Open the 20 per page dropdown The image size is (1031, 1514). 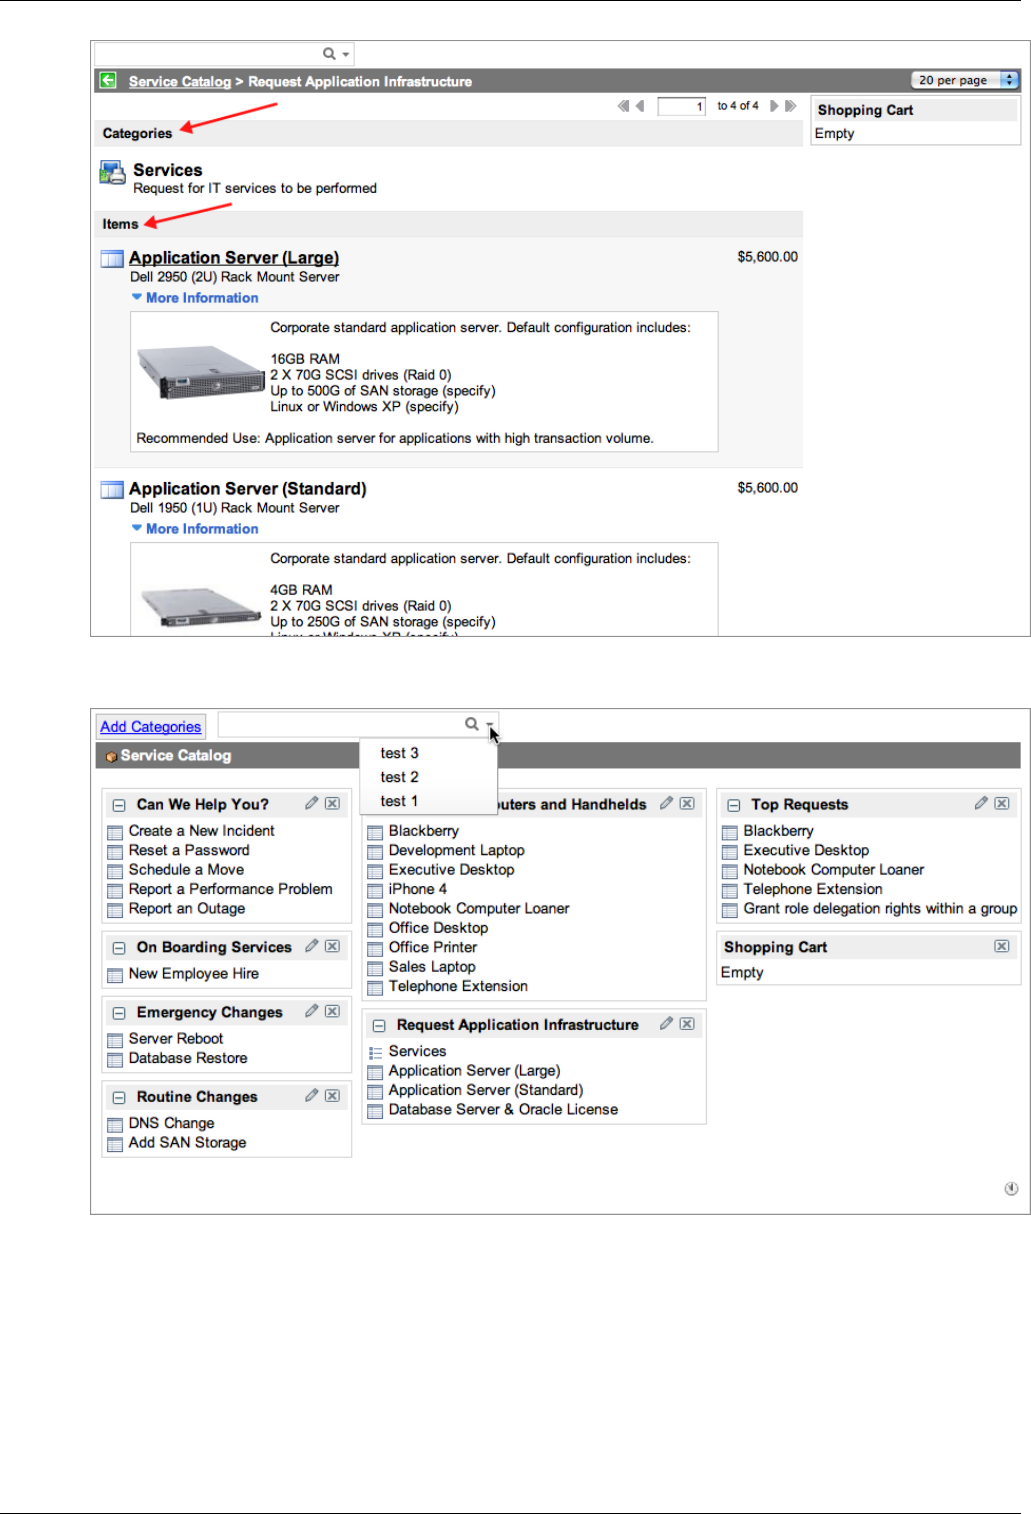pos(964,80)
